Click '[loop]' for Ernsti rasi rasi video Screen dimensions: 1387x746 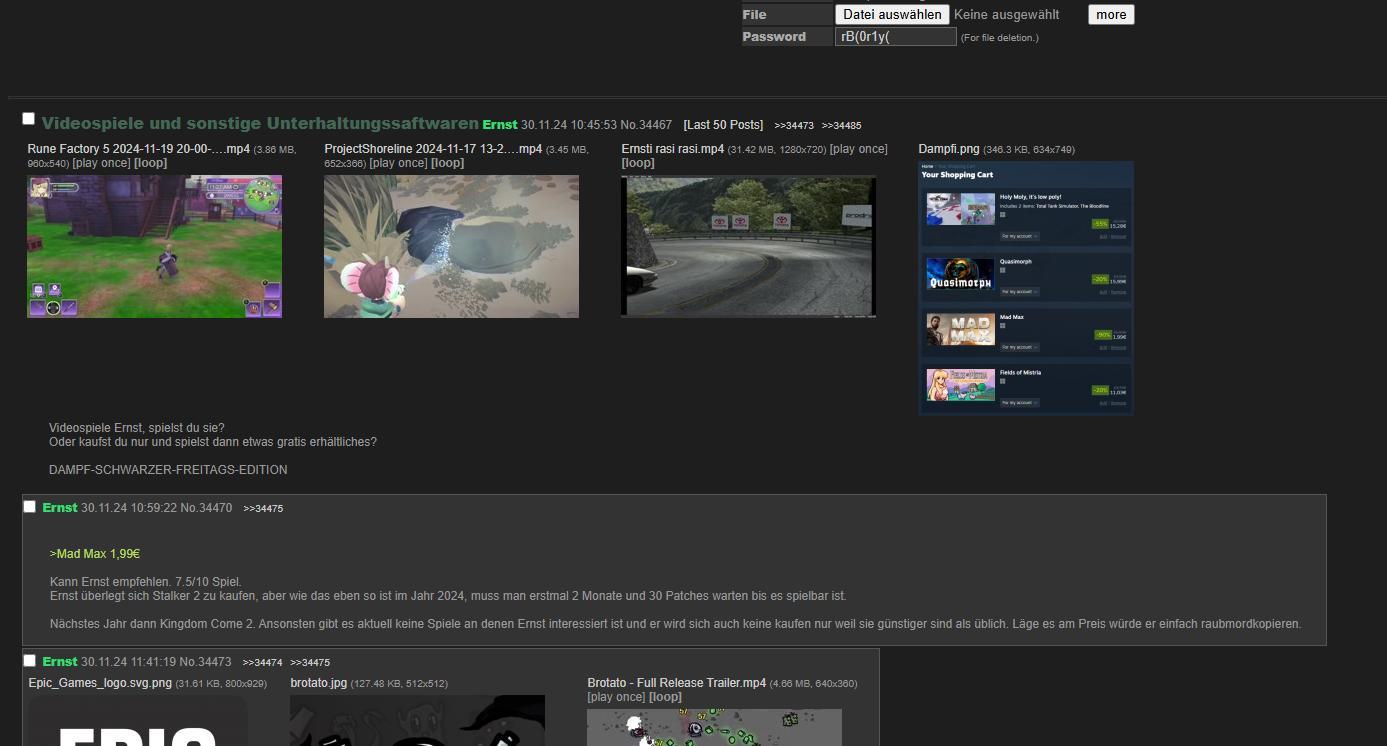638,163
